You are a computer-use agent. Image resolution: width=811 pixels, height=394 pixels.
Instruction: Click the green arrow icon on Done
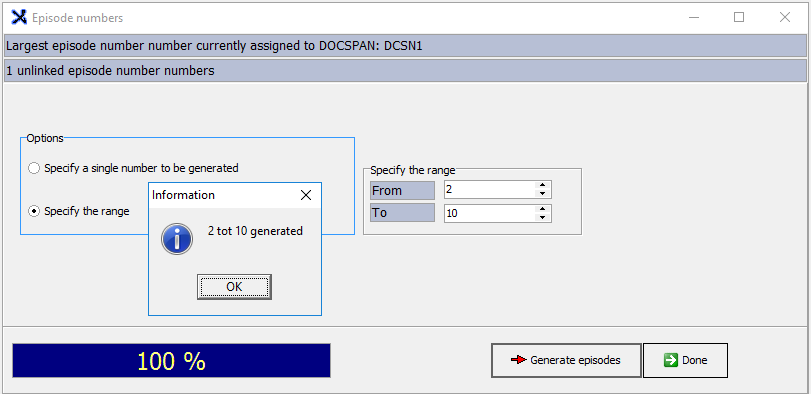(x=670, y=360)
